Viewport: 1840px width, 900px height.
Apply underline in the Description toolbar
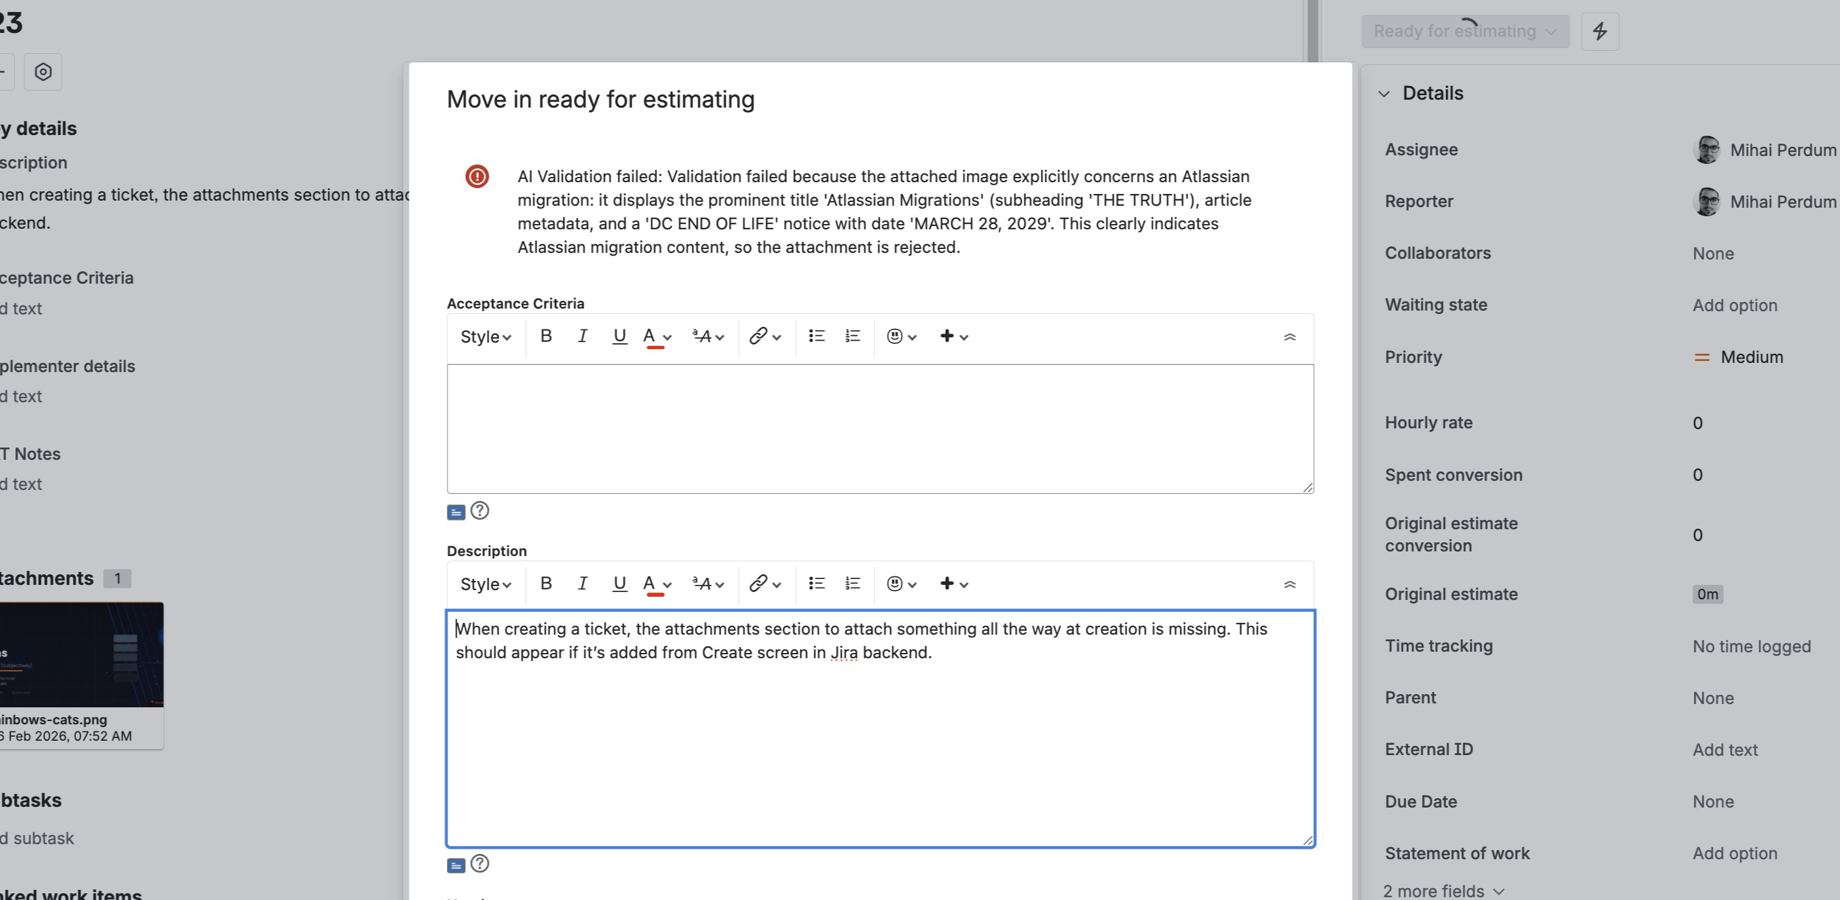[620, 583]
